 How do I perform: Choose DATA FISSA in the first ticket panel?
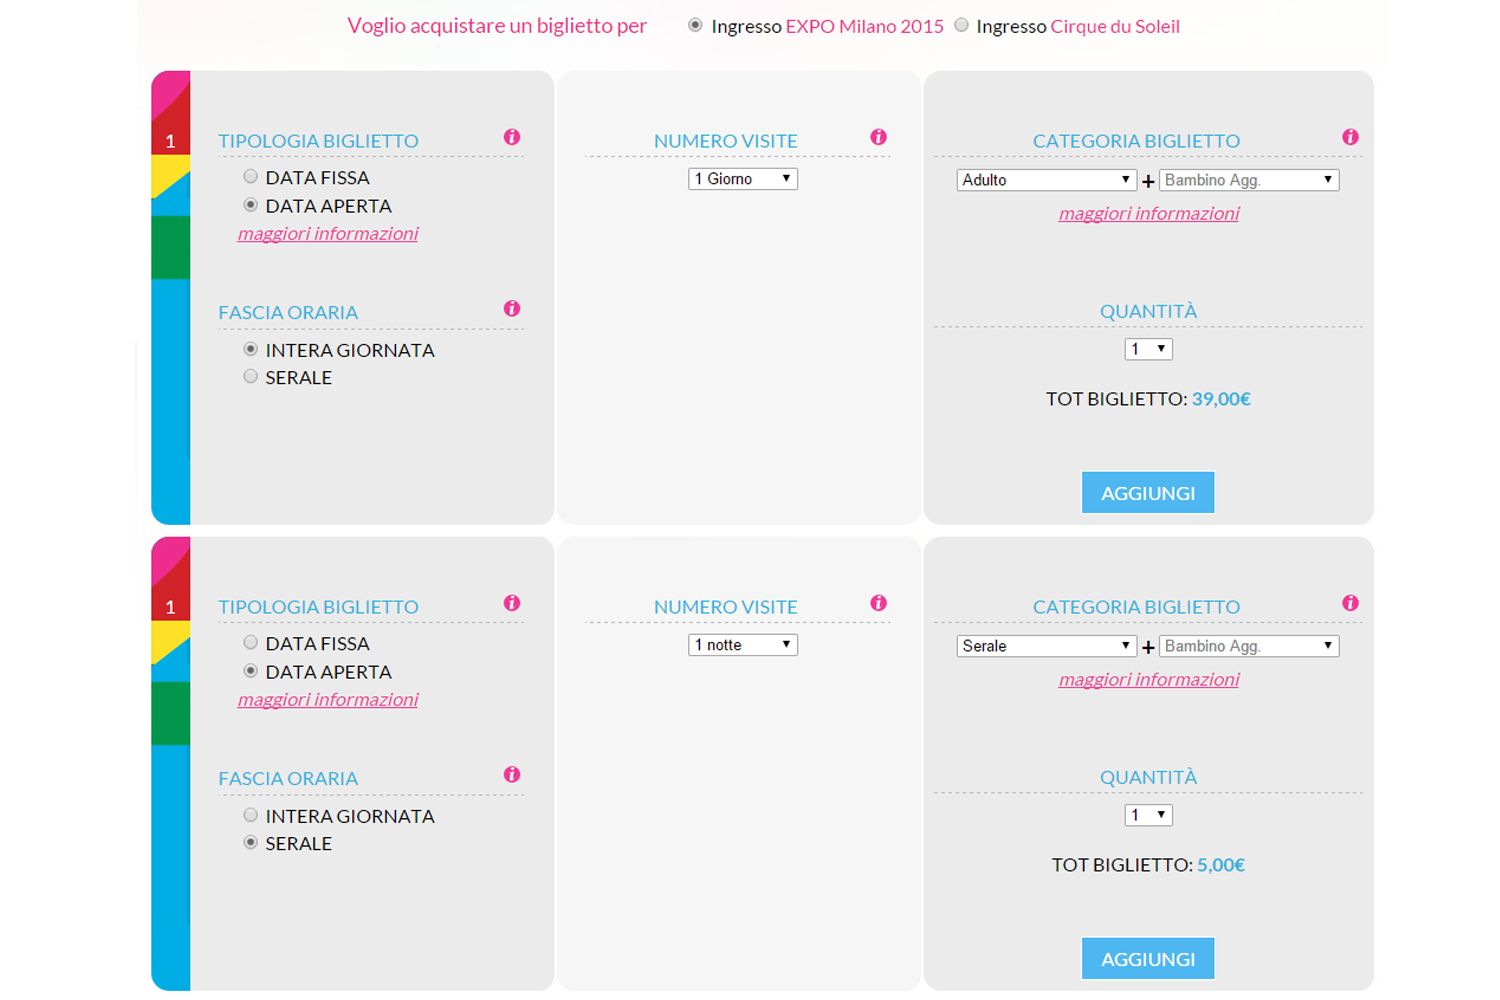click(251, 177)
